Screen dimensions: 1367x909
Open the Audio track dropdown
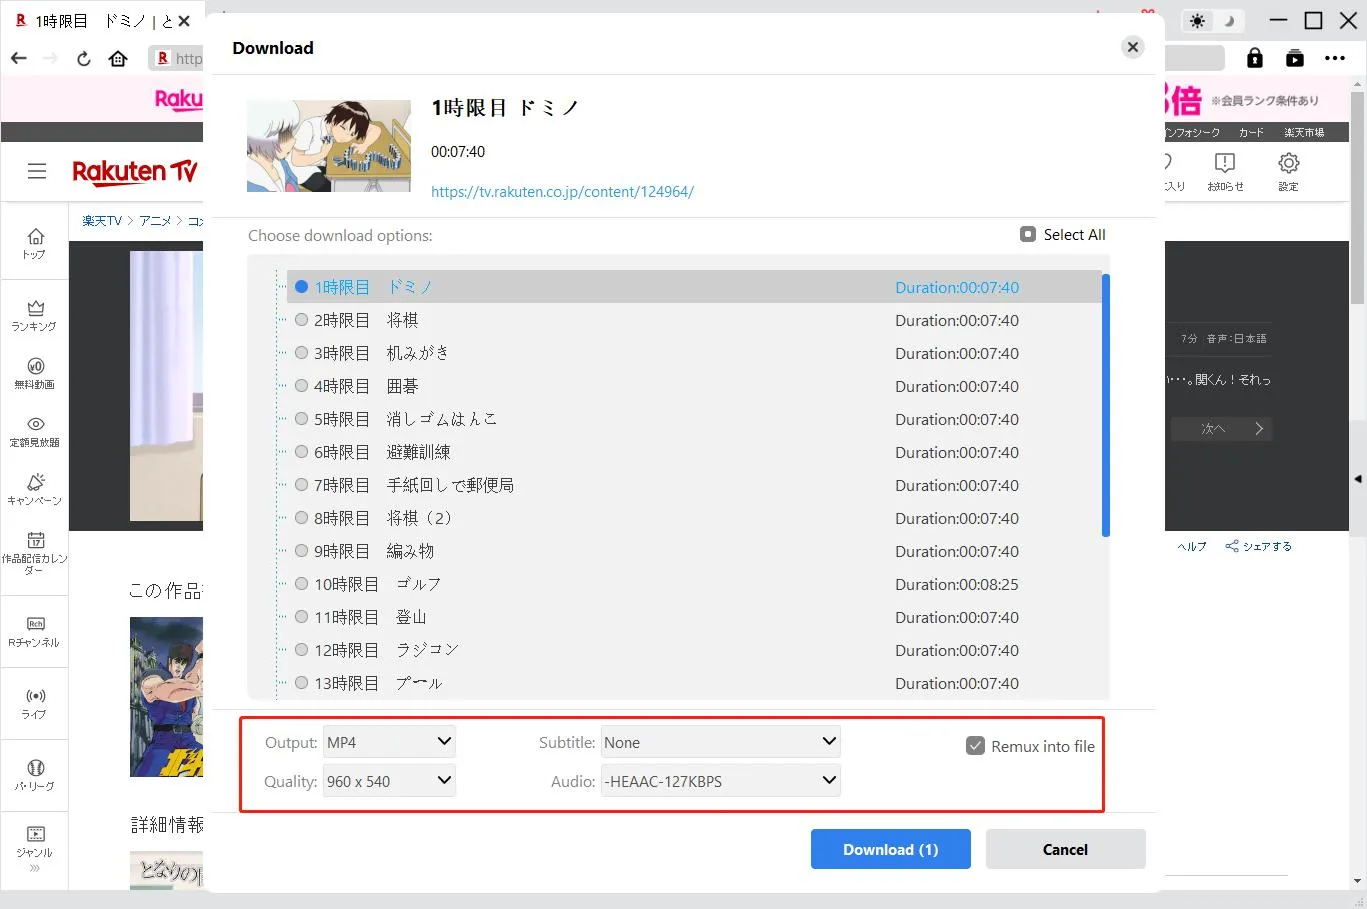(x=720, y=781)
